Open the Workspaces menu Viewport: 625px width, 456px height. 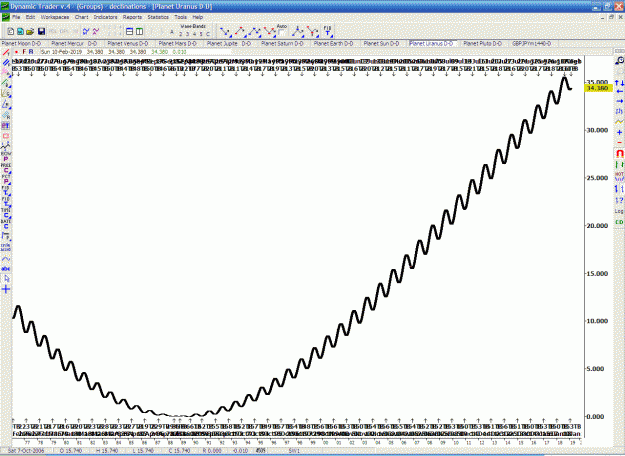pyautogui.click(x=55, y=17)
